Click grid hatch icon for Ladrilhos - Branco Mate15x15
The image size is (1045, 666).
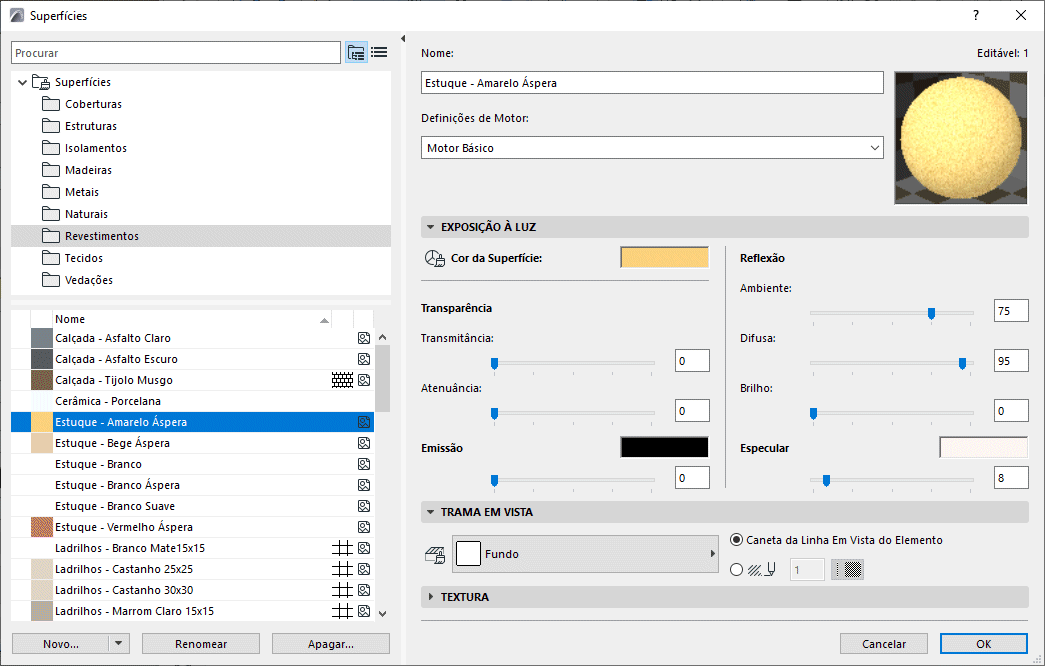point(343,548)
